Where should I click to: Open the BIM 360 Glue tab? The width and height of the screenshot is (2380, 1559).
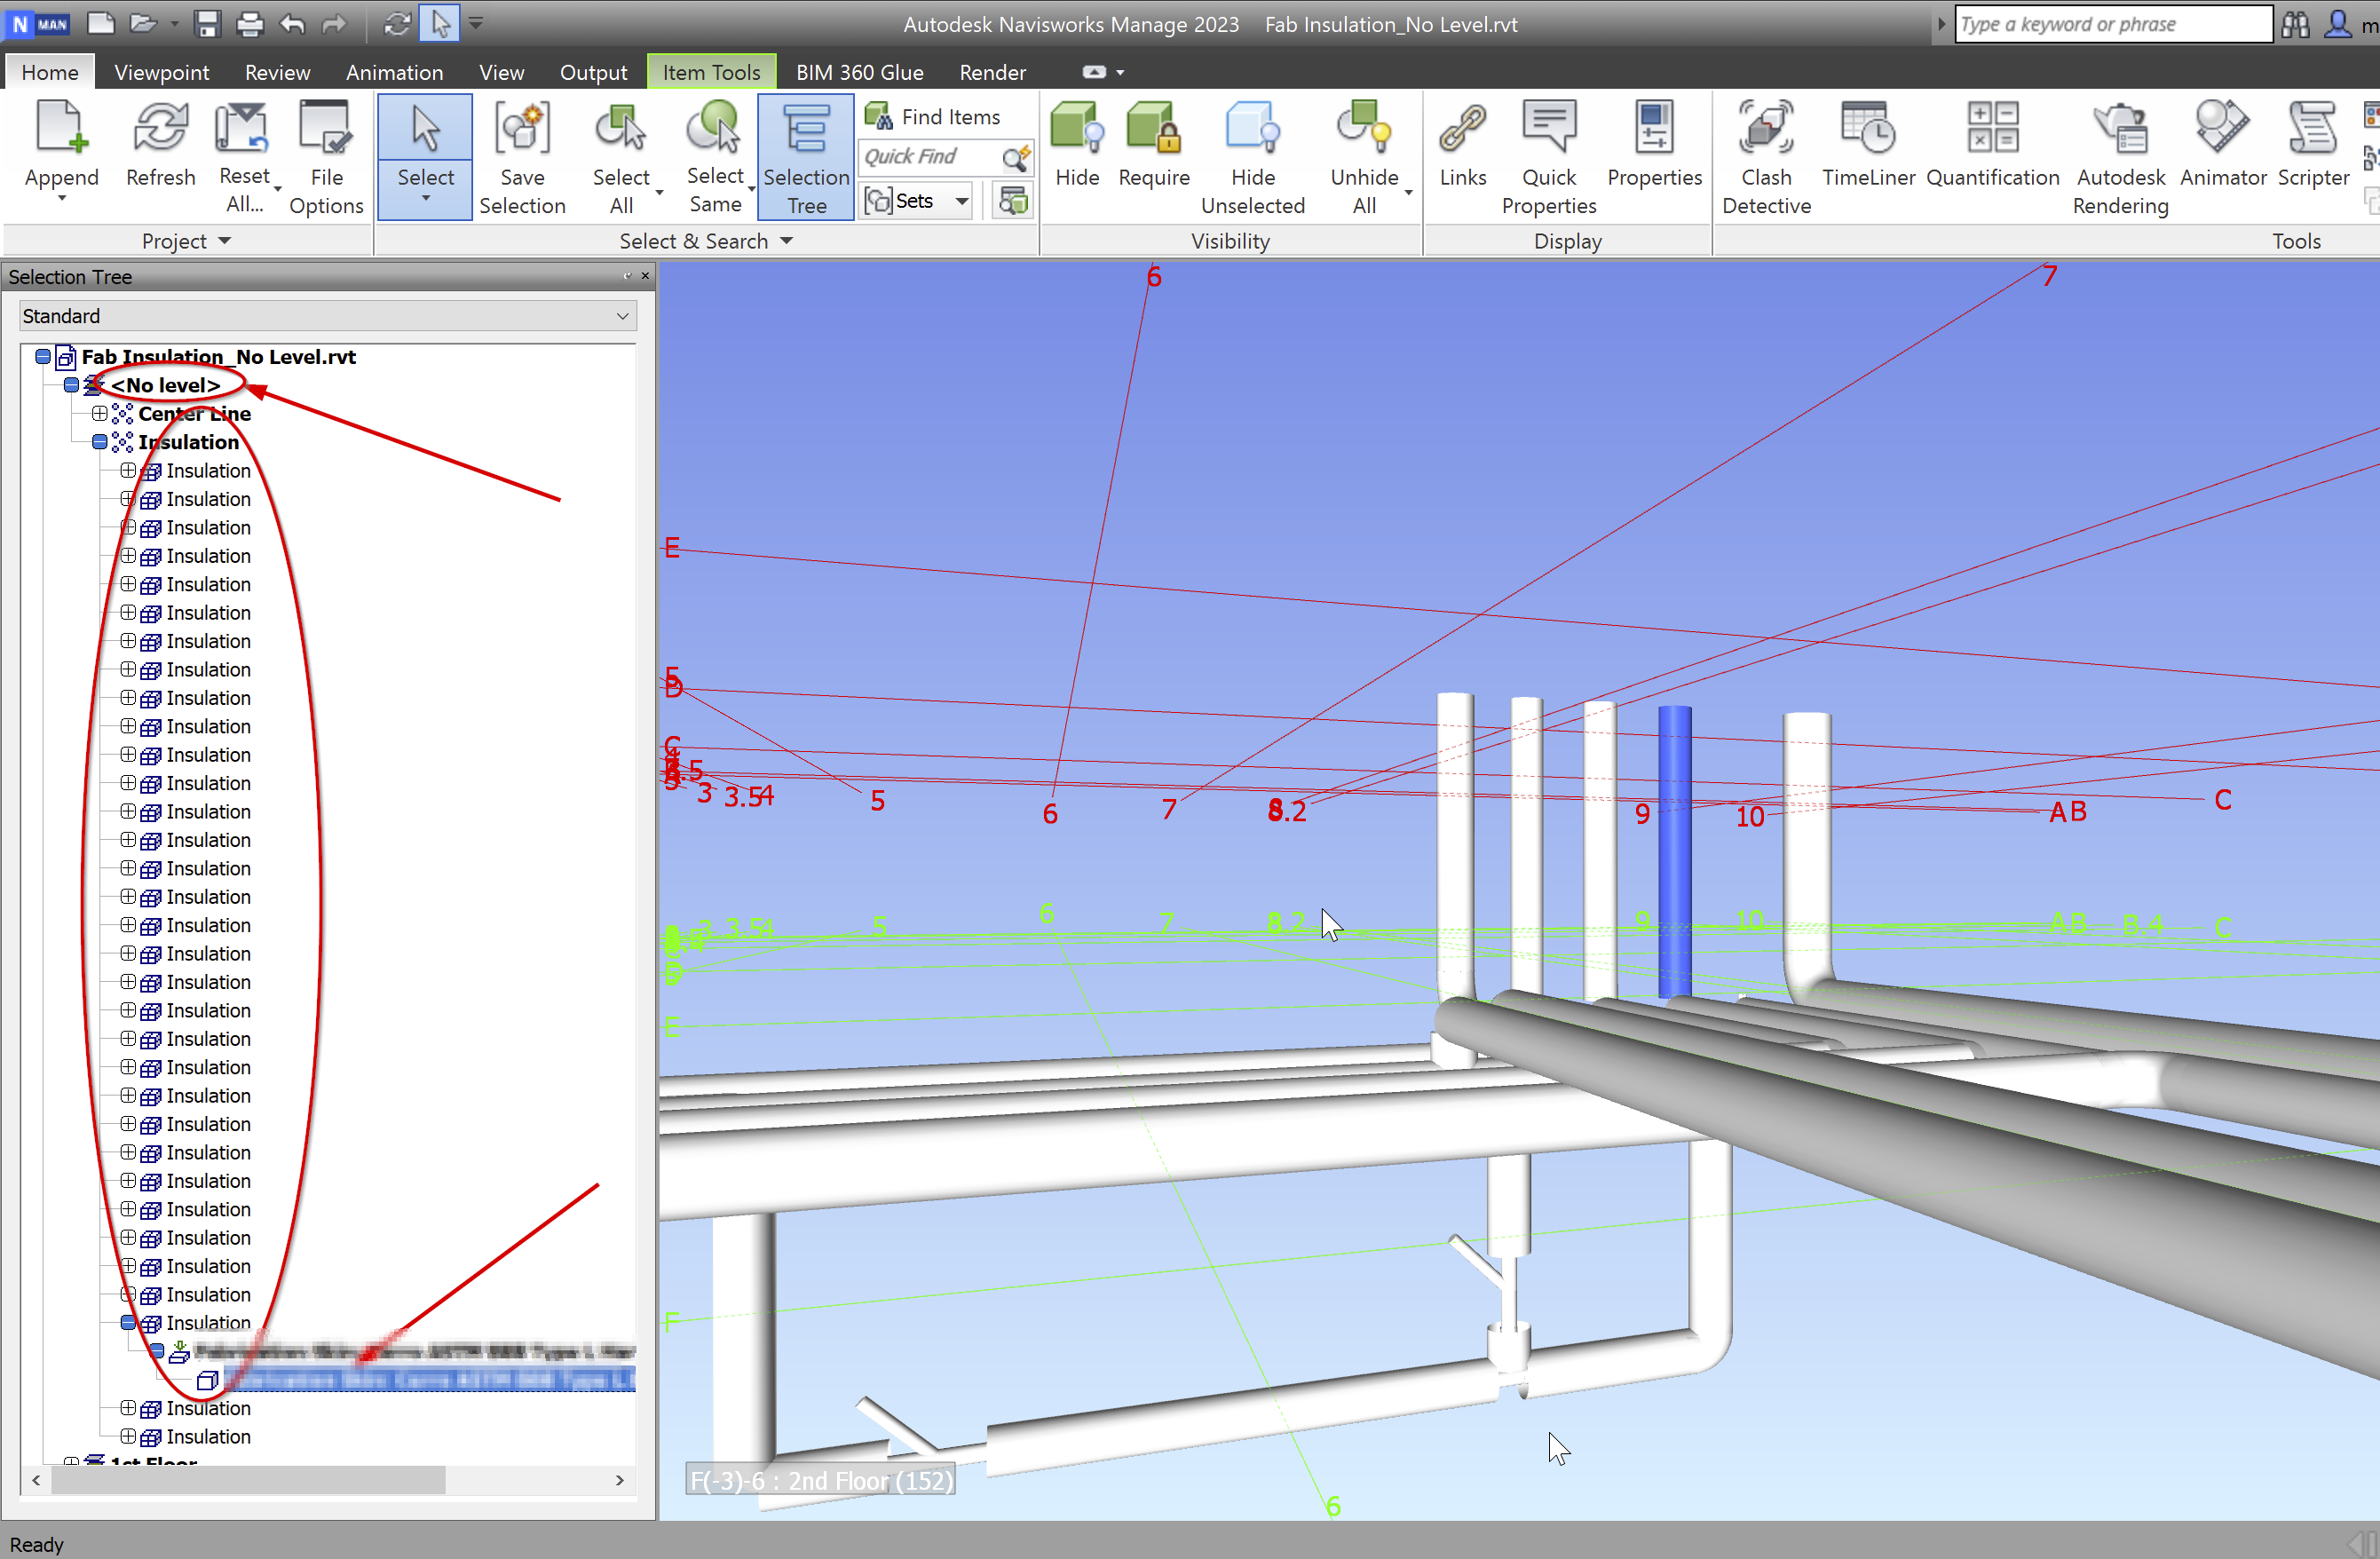[859, 71]
